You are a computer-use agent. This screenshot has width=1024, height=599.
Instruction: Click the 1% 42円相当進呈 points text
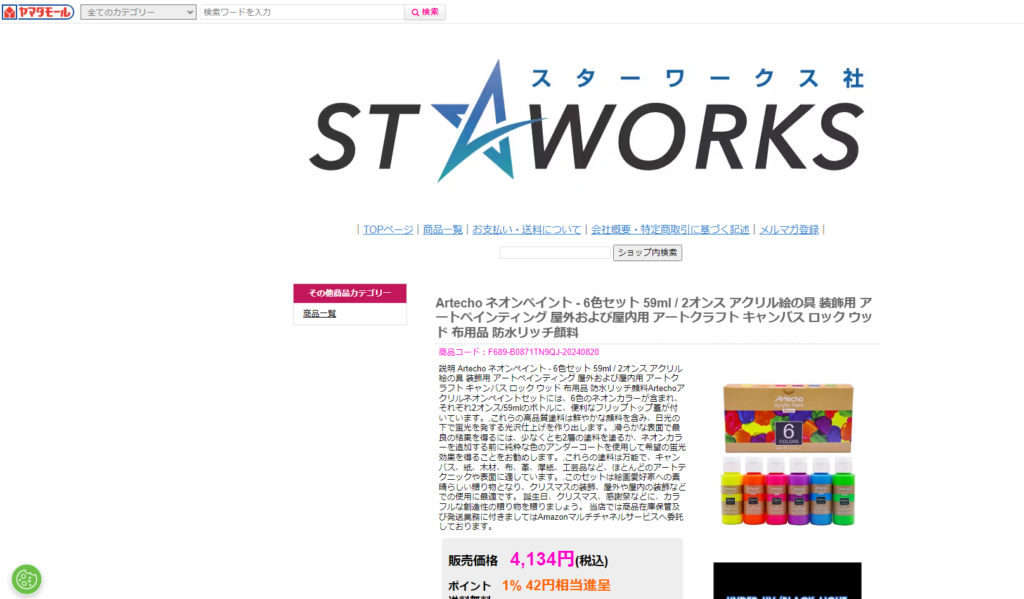pyautogui.click(x=556, y=585)
